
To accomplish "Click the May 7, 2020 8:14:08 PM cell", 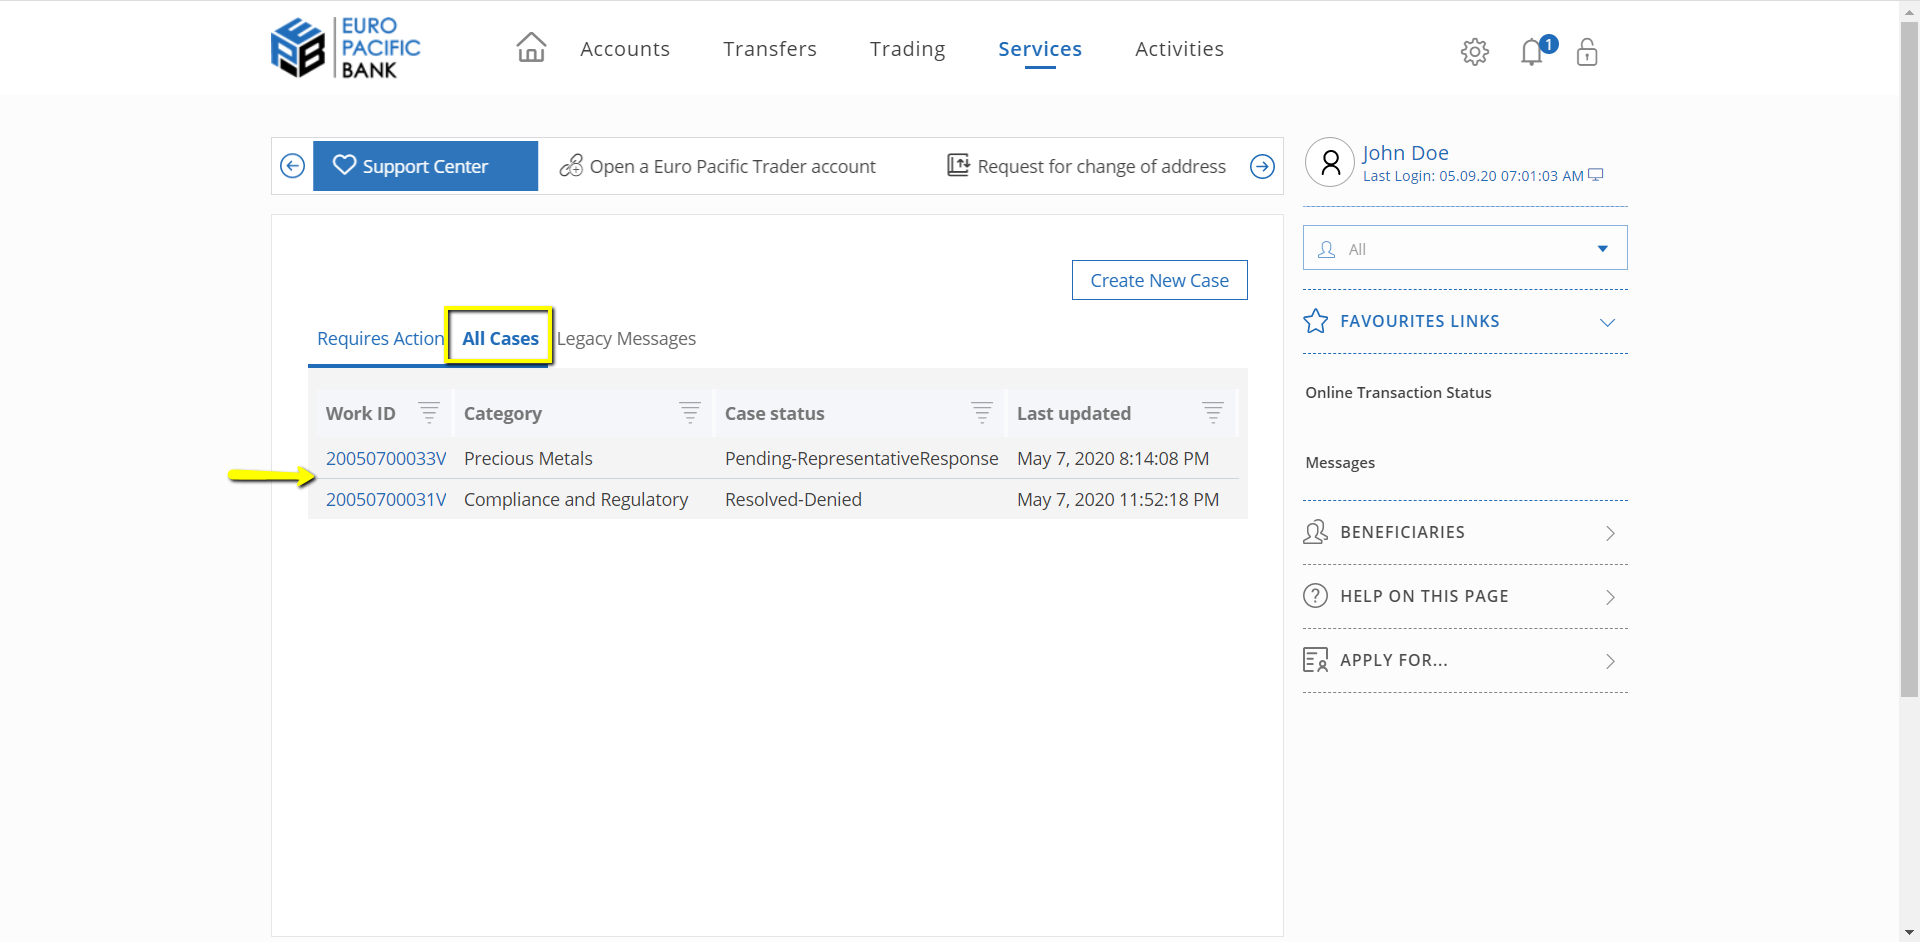I will pyautogui.click(x=1113, y=459).
